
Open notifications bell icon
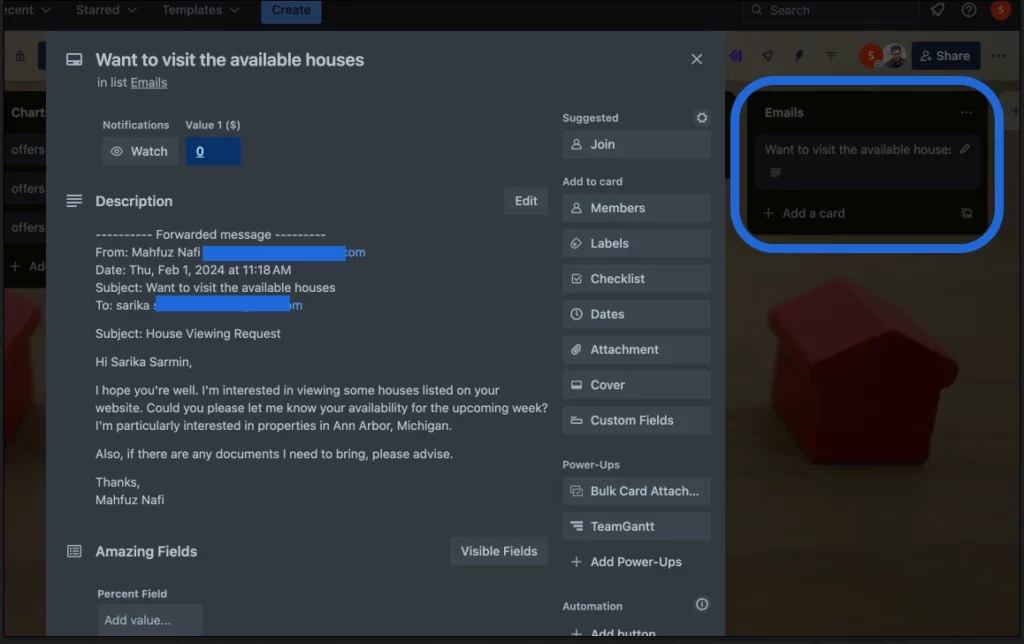937,10
